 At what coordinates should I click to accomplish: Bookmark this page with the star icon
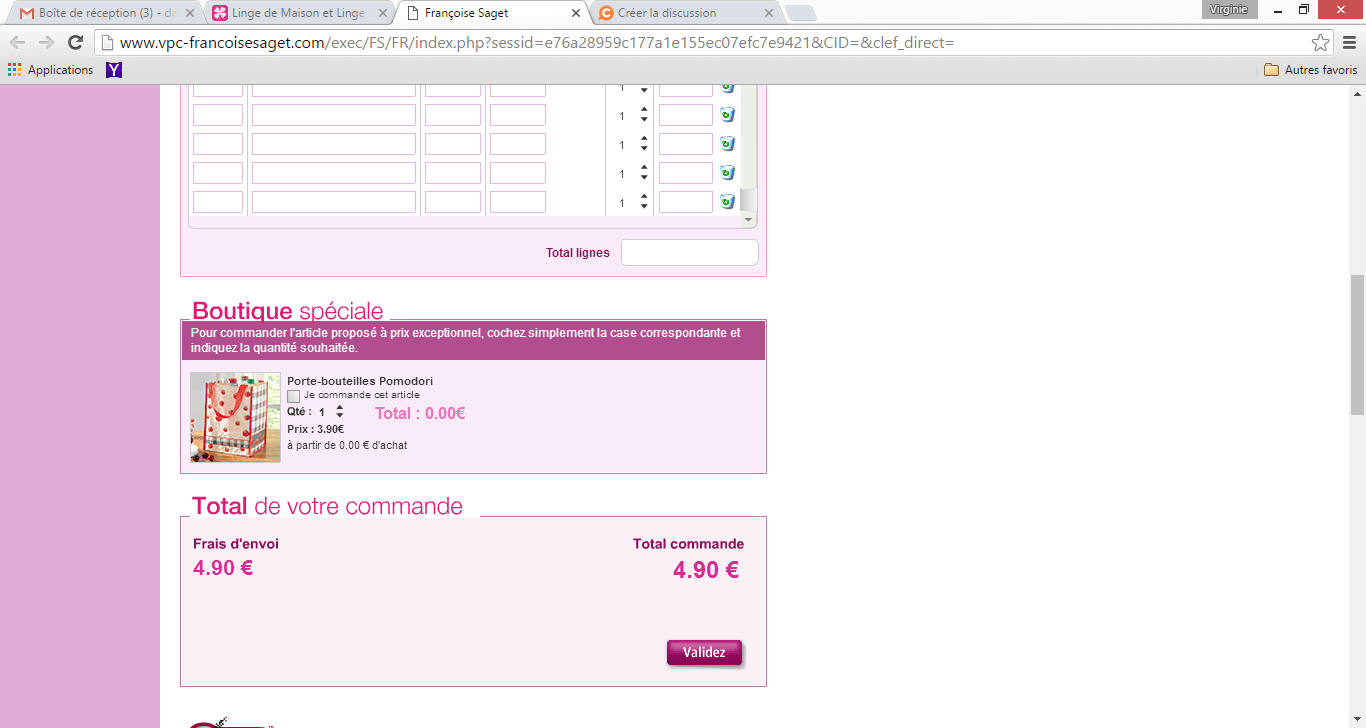1320,43
